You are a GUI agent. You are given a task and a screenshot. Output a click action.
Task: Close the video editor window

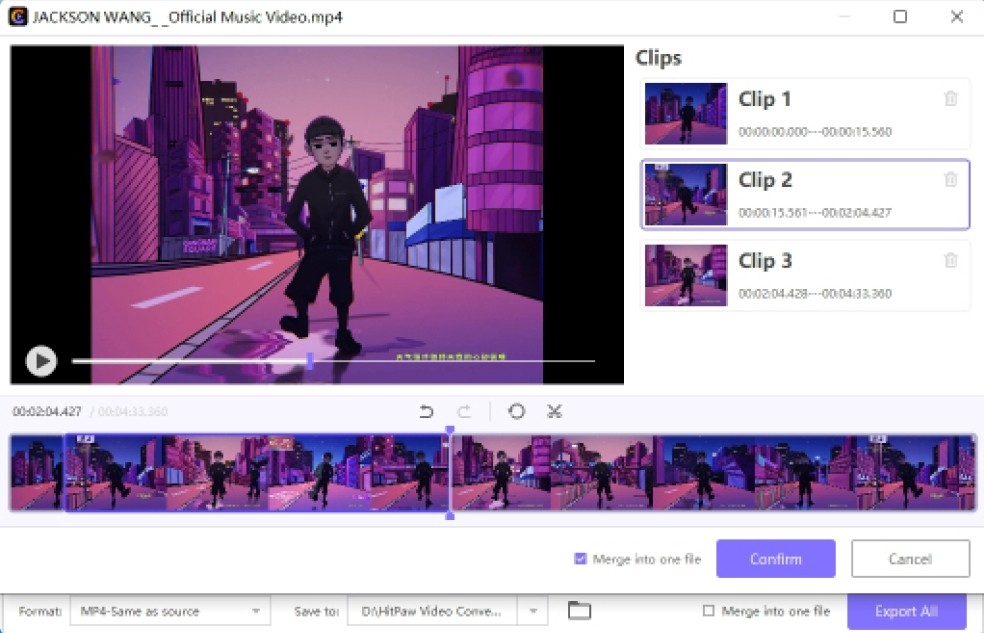(x=956, y=16)
